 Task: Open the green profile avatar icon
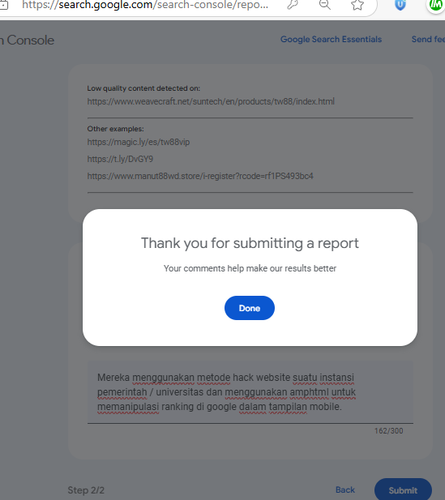click(x=436, y=5)
